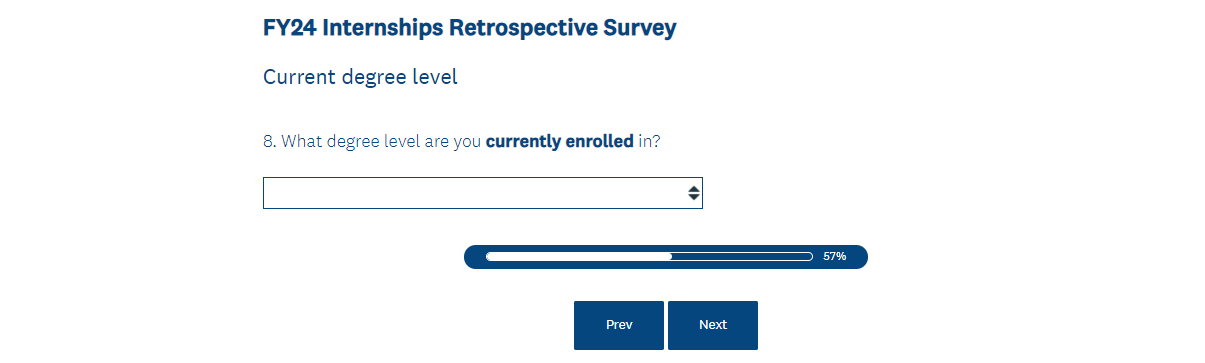Click the empty select field for question 8
The width and height of the screenshot is (1205, 363).
click(x=482, y=193)
